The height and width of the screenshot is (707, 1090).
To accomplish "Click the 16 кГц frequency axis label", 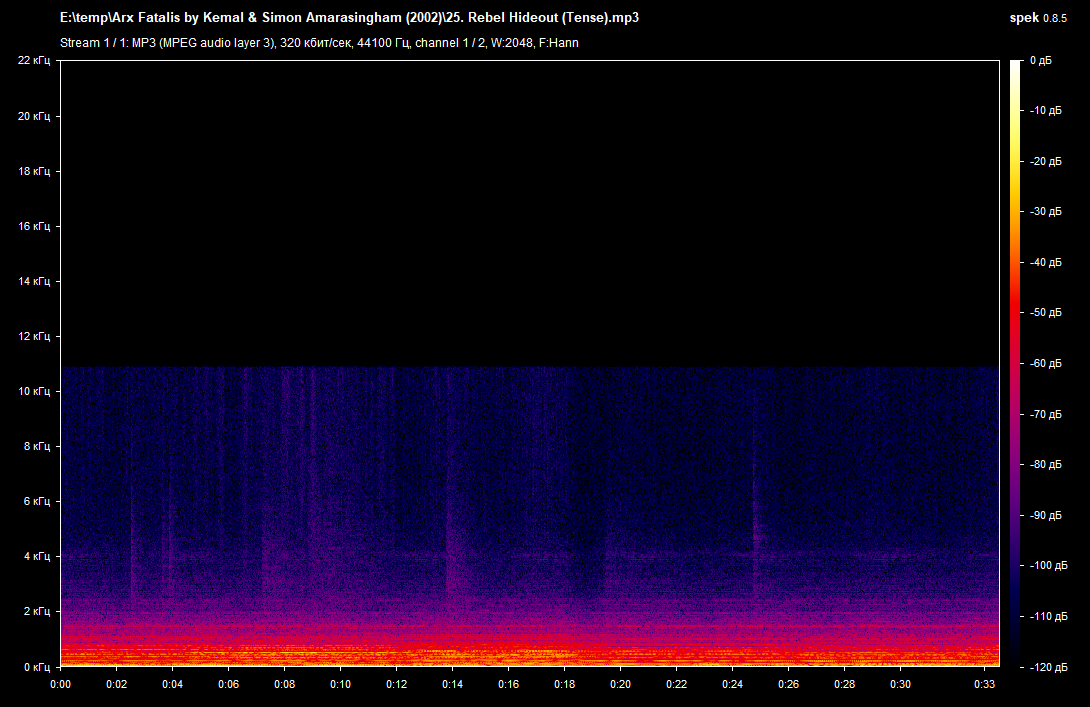I will tap(34, 226).
